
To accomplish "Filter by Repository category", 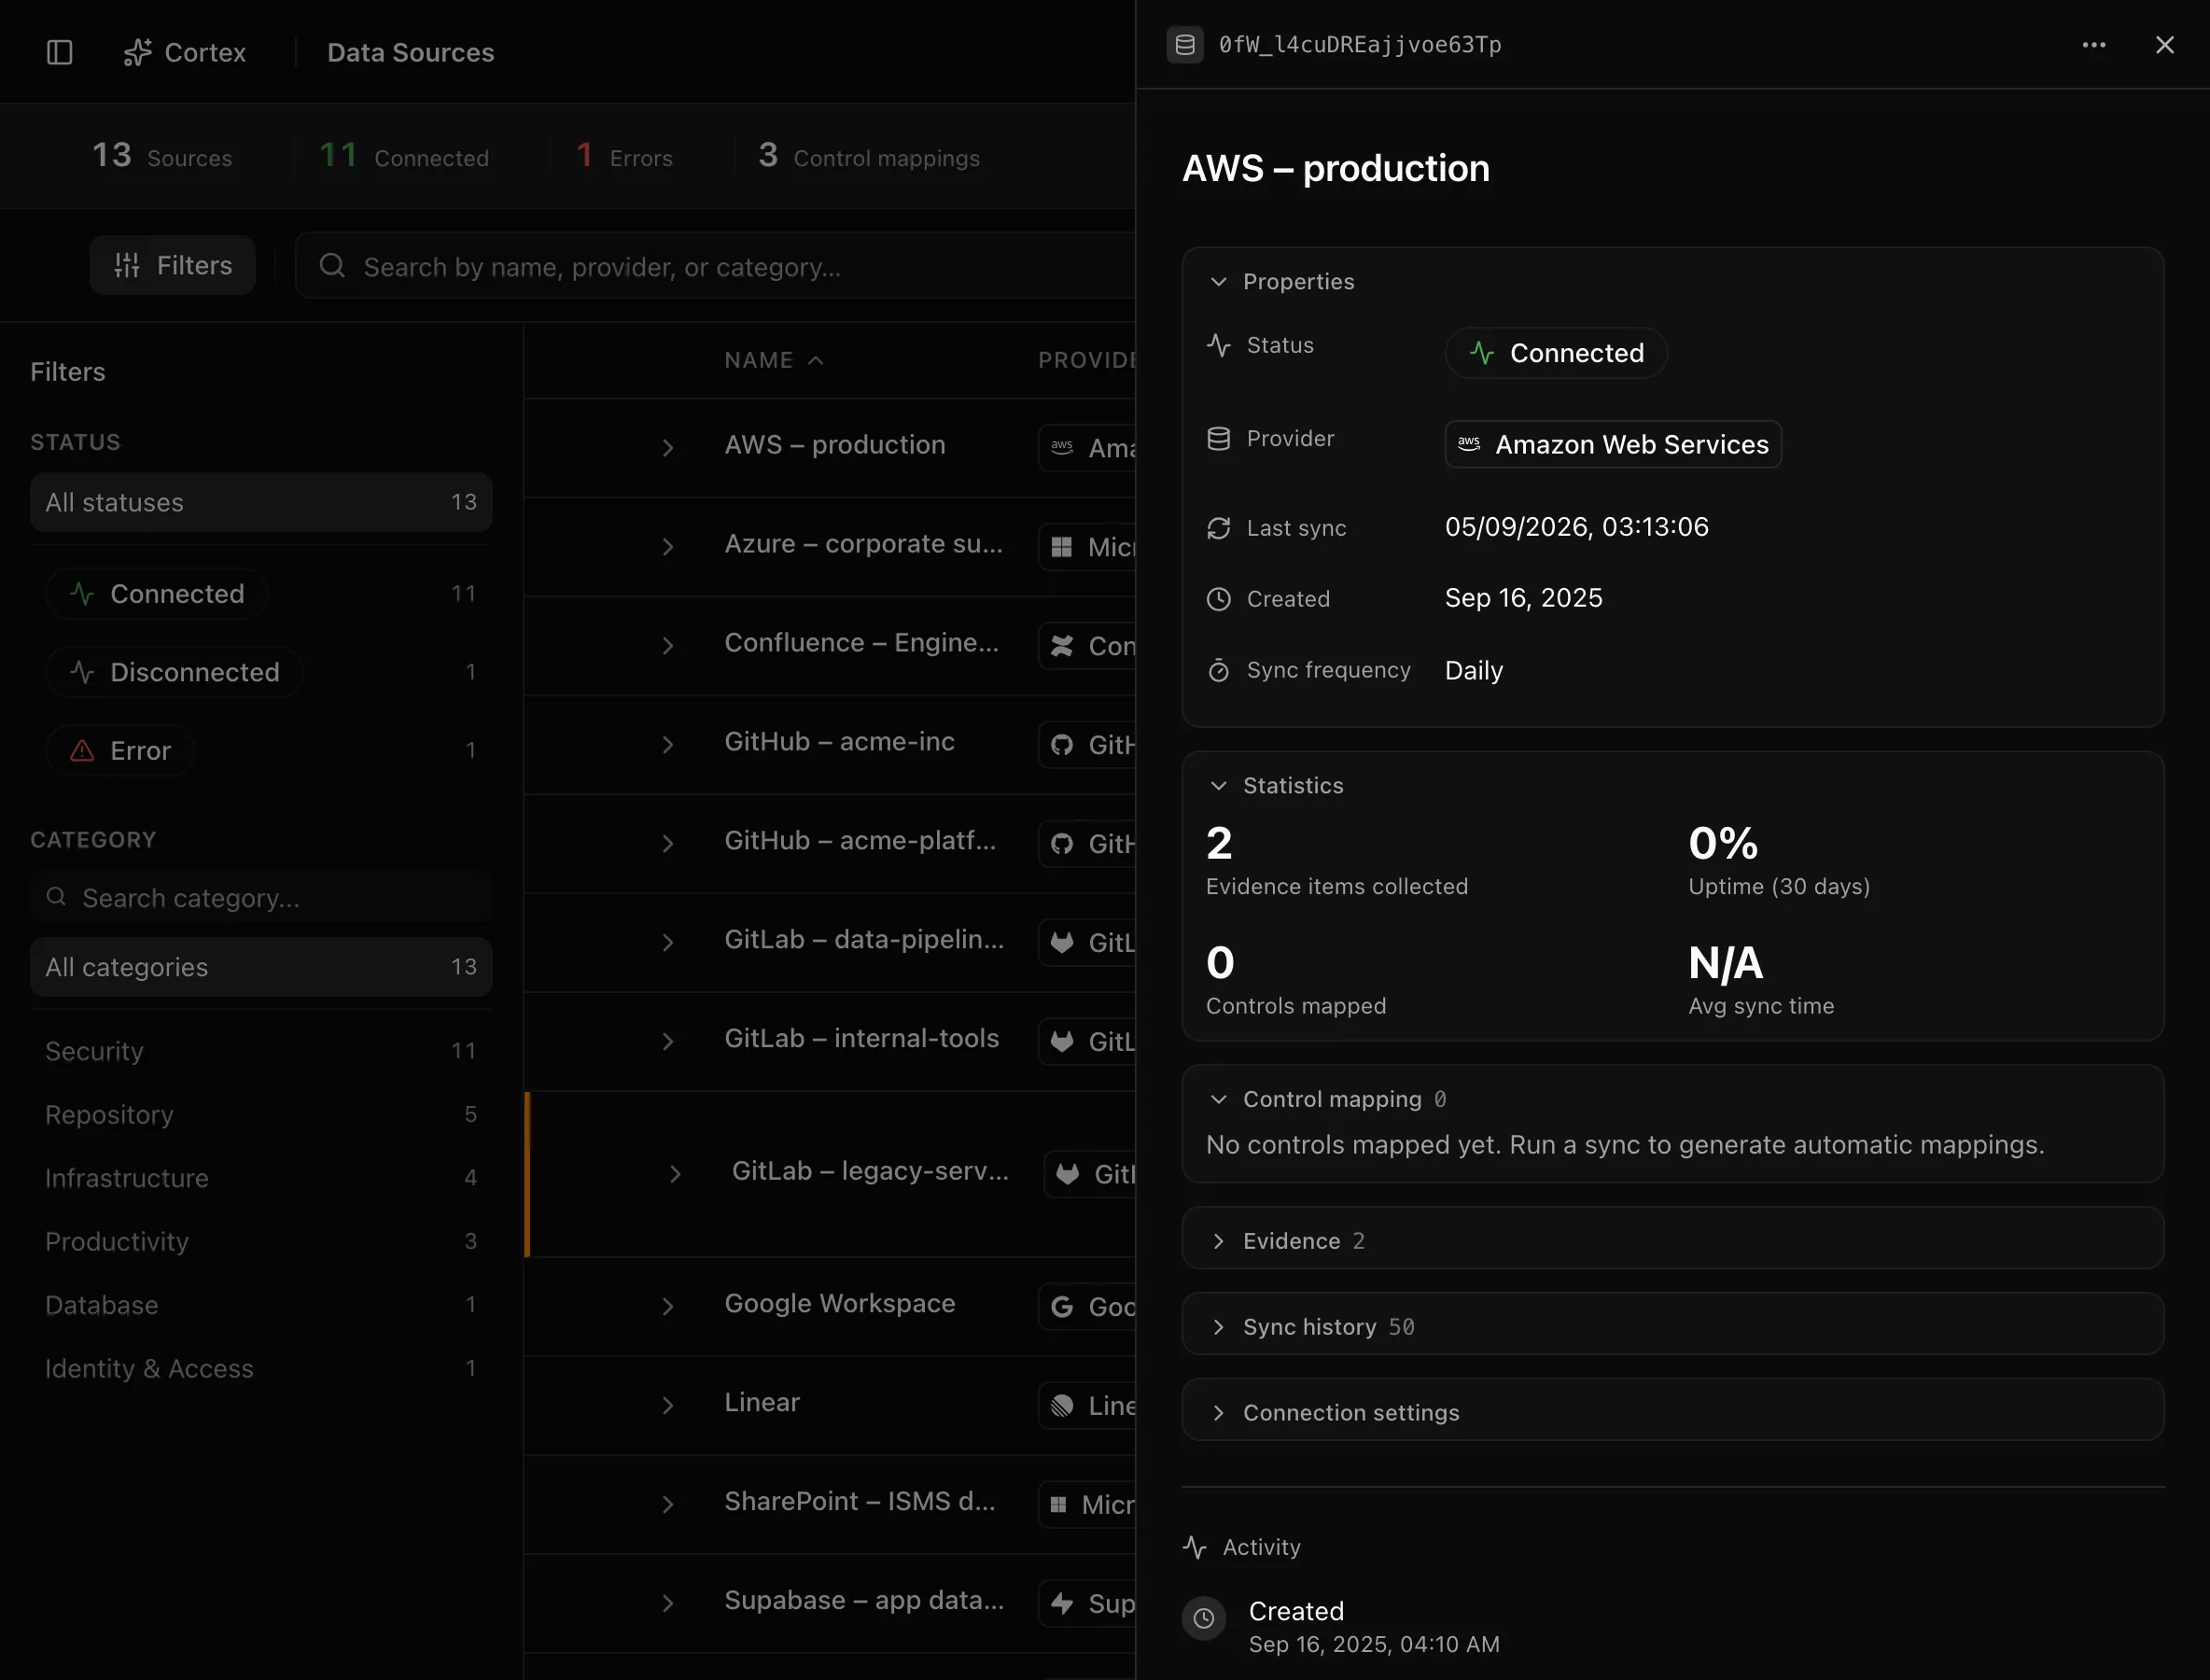I will pos(261,1114).
